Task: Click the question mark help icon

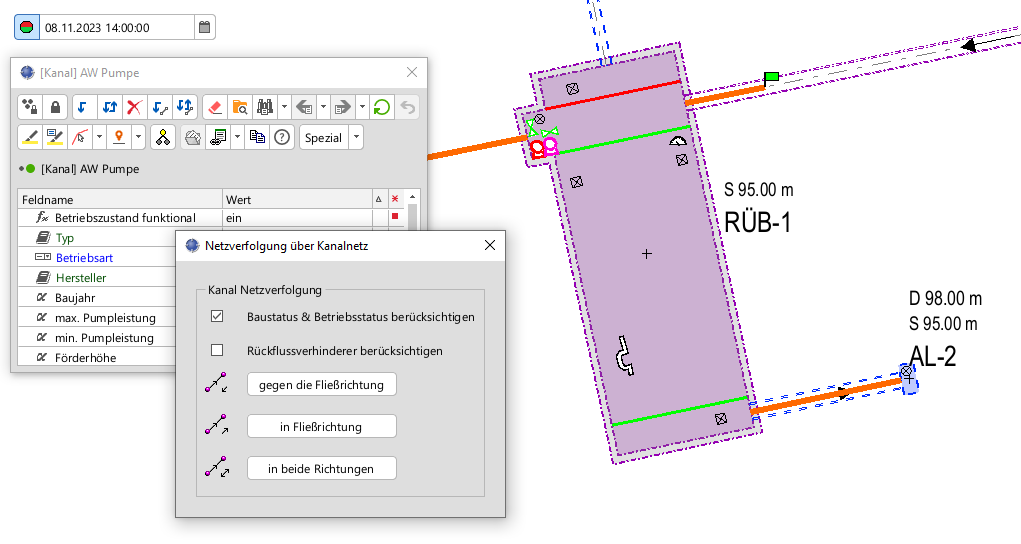Action: point(282,137)
